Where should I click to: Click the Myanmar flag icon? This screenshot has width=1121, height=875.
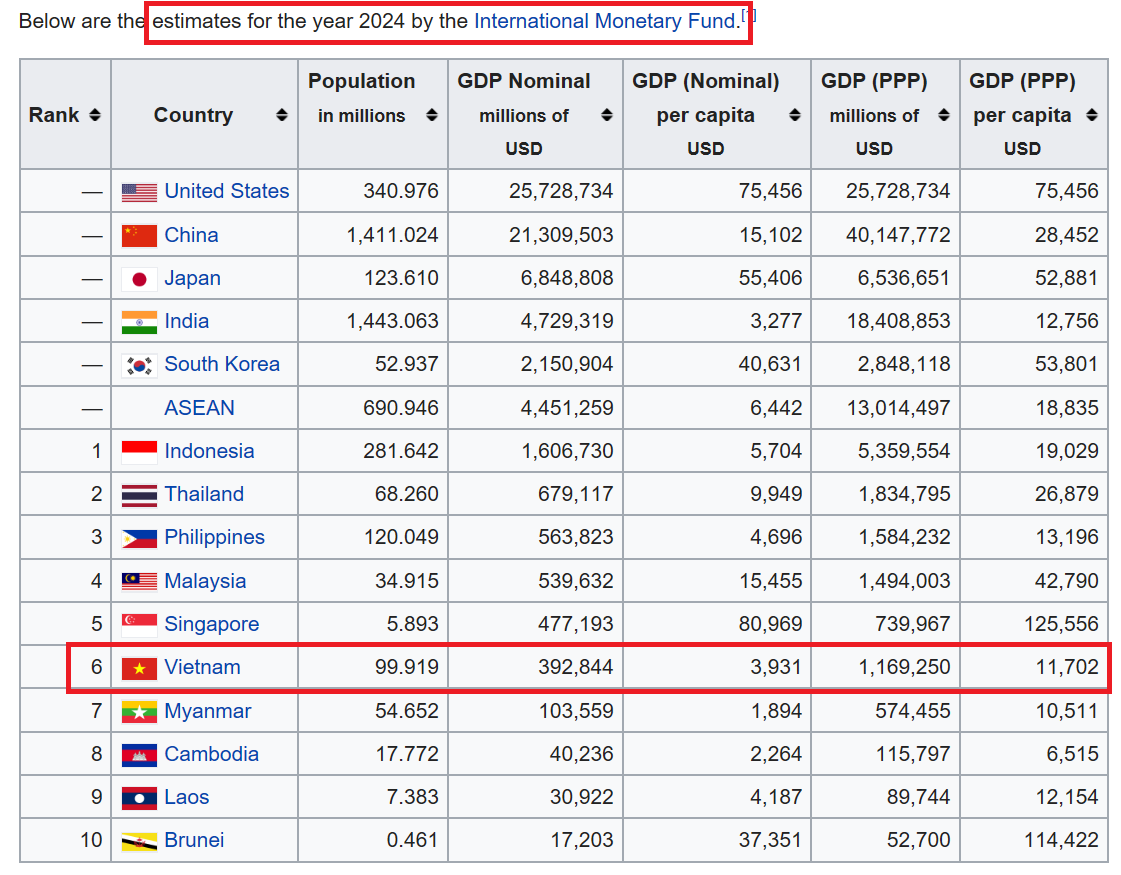[x=139, y=711]
